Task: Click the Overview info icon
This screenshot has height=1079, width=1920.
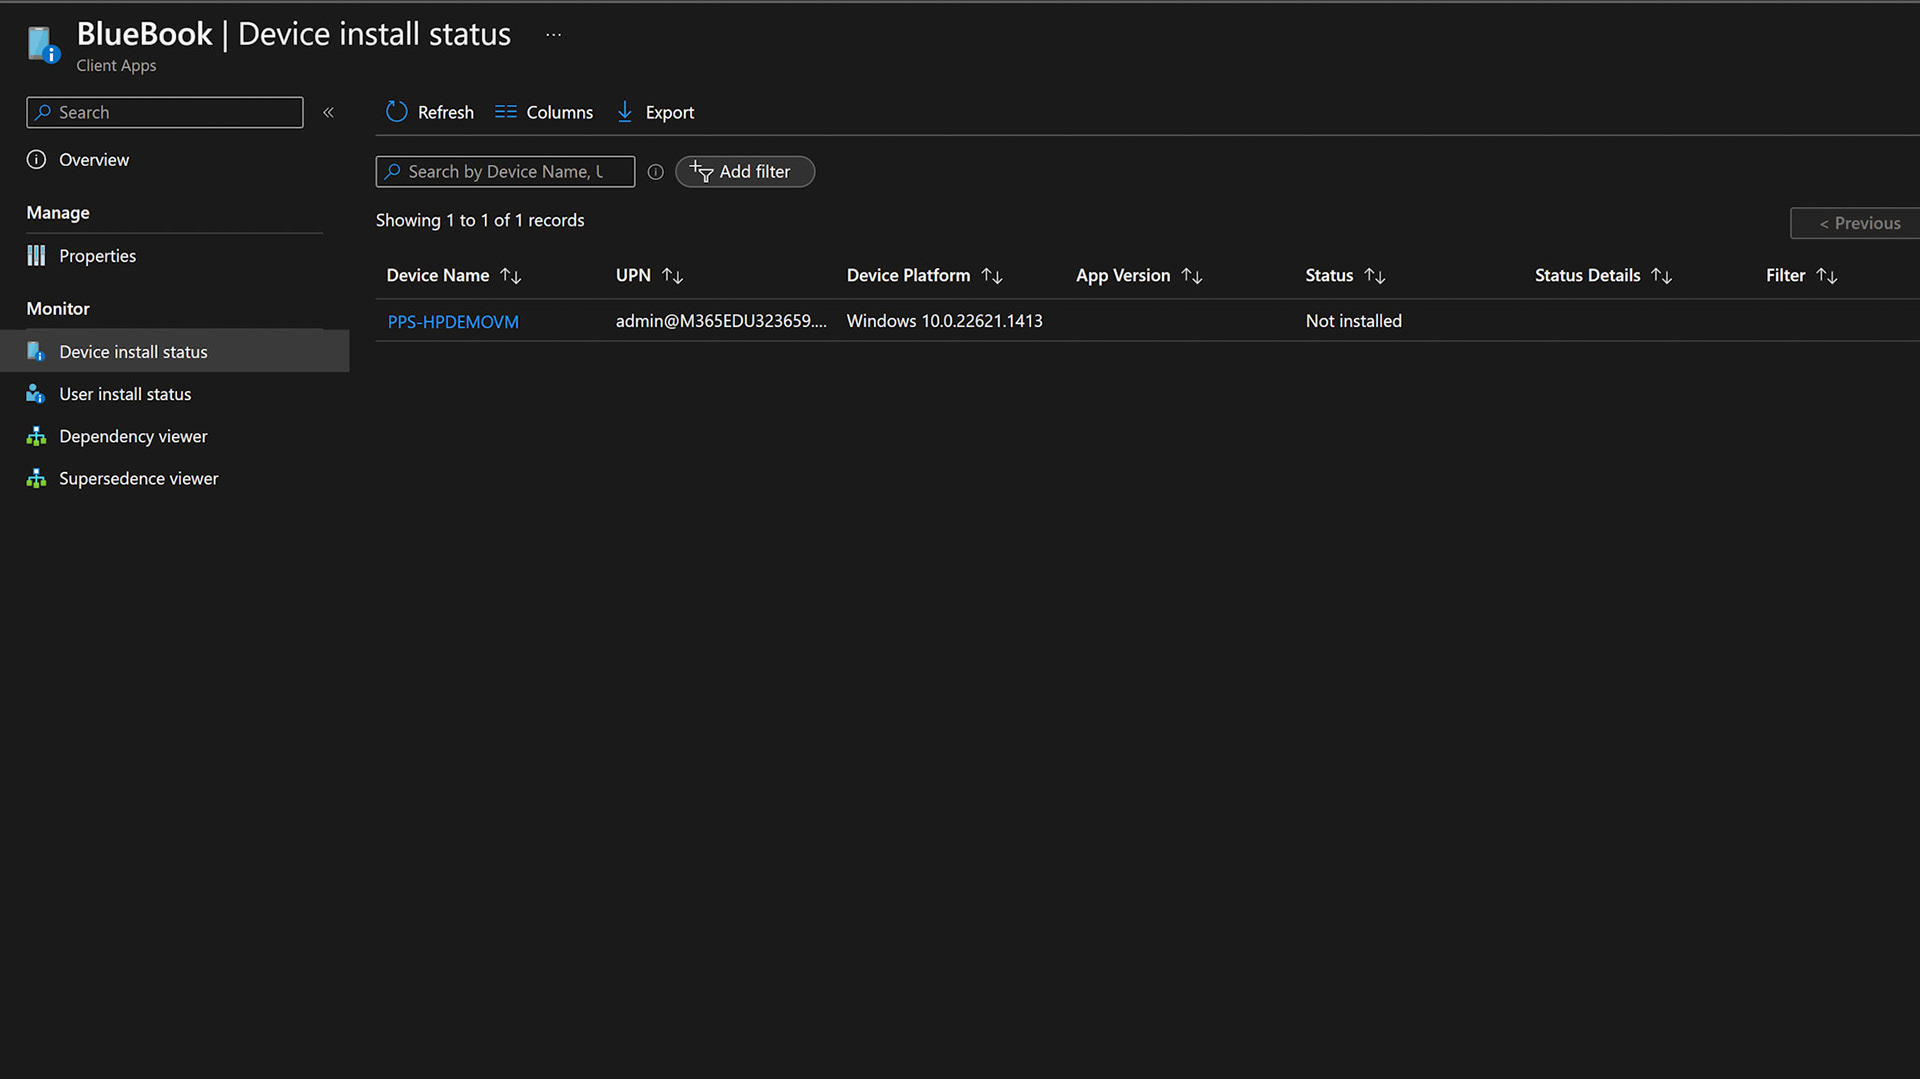Action: point(37,160)
